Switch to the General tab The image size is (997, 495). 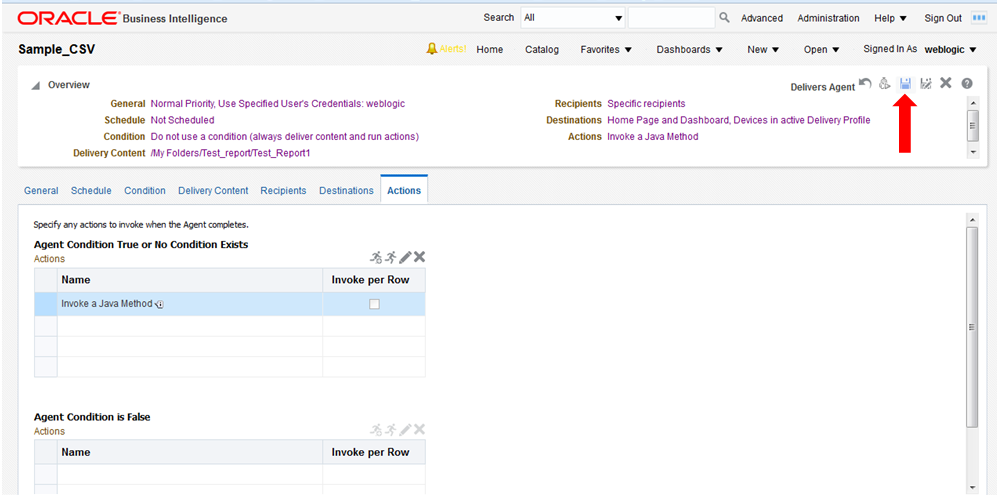41,190
